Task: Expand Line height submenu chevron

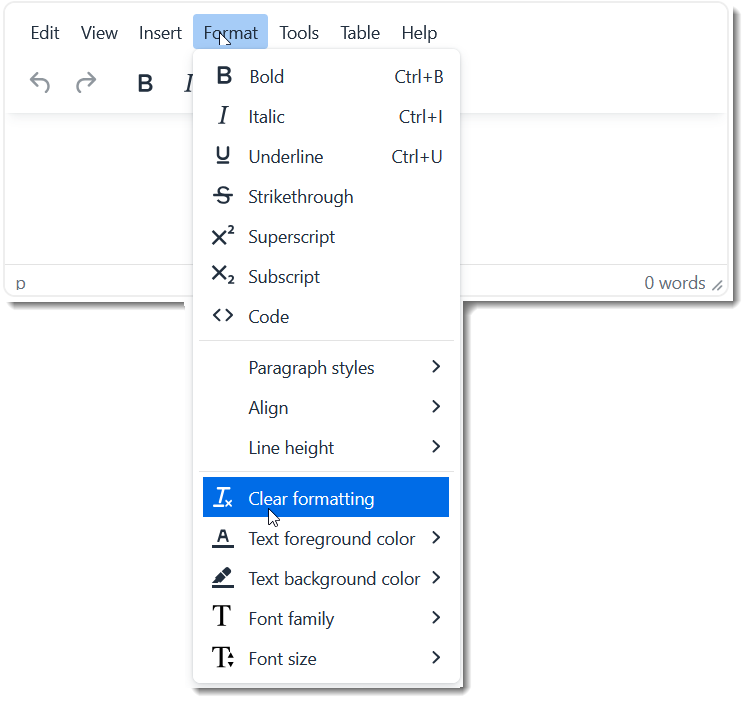Action: pos(436,446)
